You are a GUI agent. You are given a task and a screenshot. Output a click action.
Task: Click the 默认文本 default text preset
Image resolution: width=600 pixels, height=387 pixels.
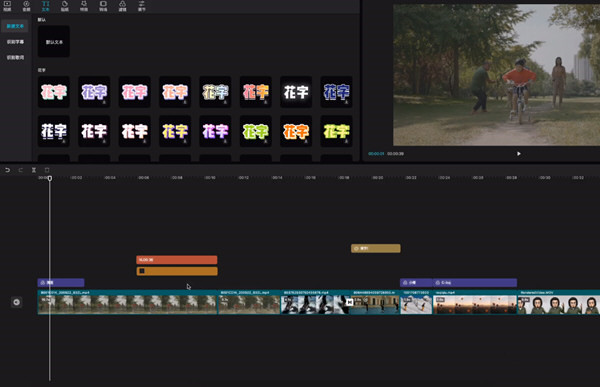tap(54, 42)
